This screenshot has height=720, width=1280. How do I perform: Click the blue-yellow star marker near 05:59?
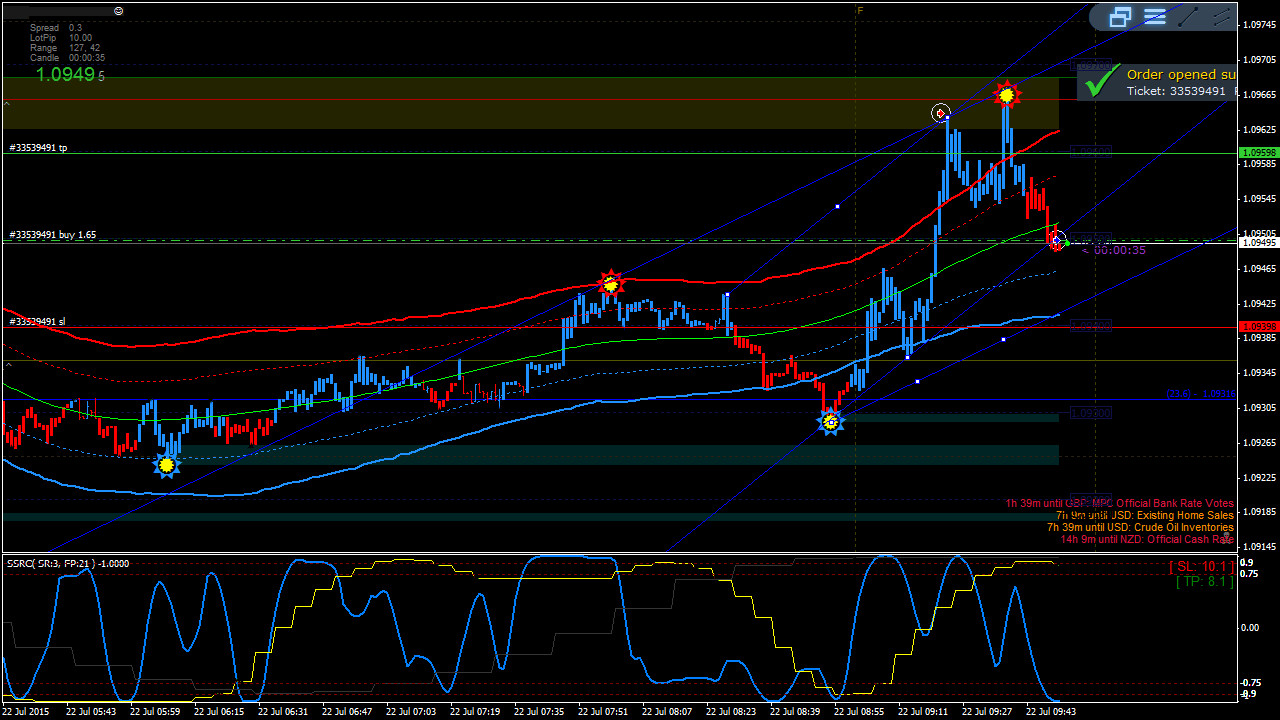click(x=167, y=465)
